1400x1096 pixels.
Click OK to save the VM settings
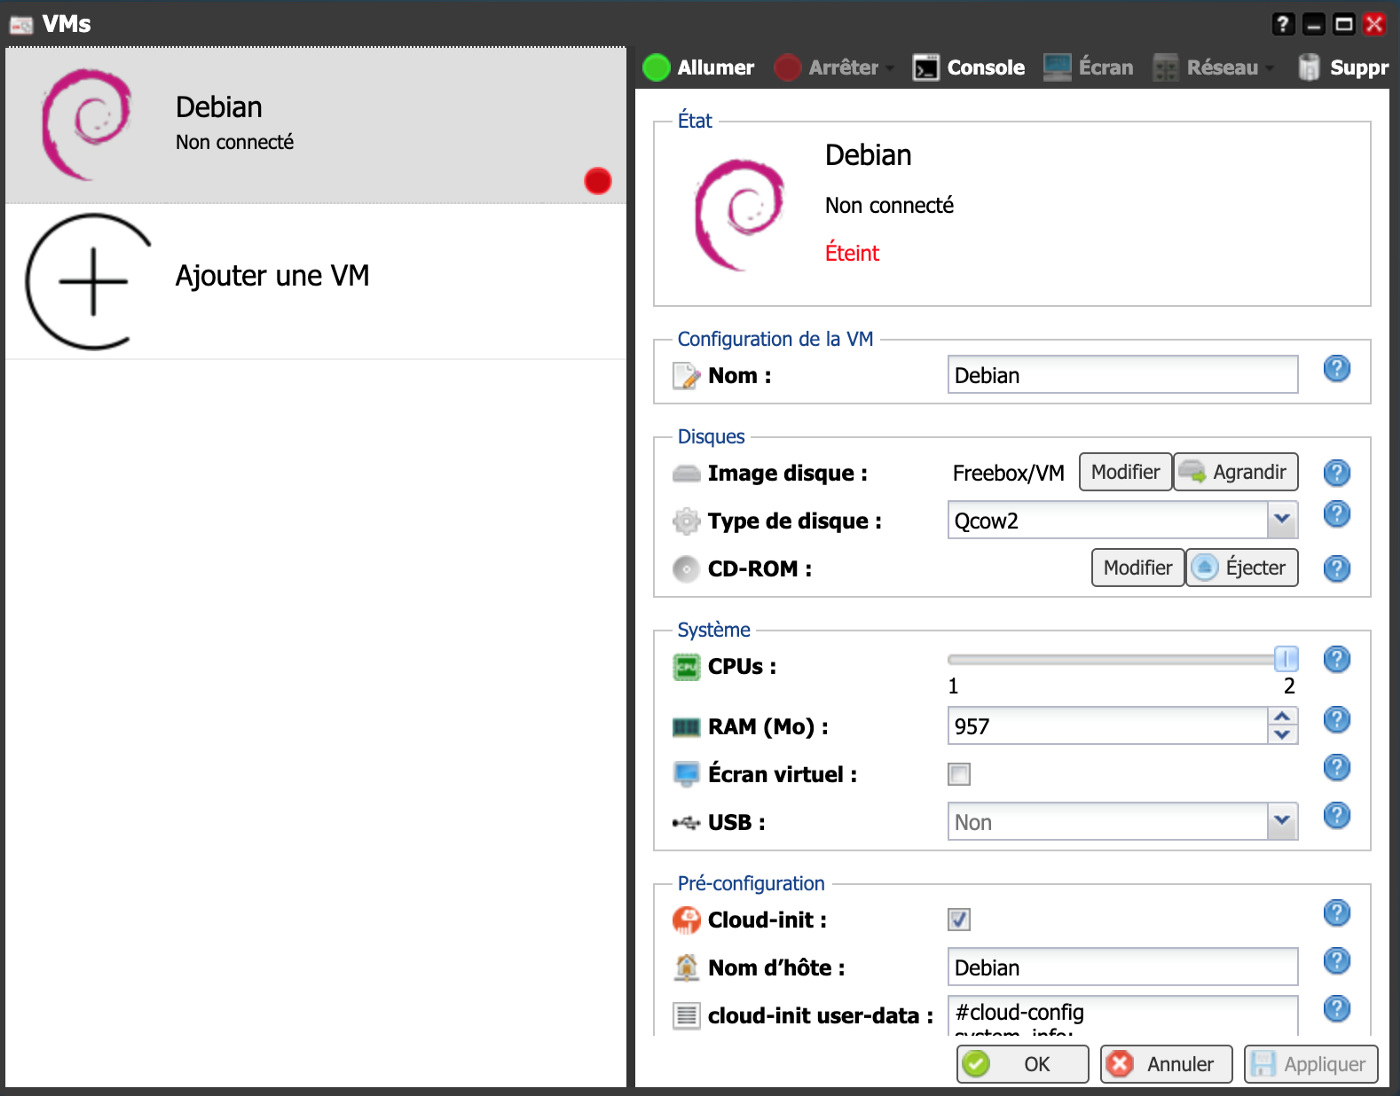pos(1022,1063)
